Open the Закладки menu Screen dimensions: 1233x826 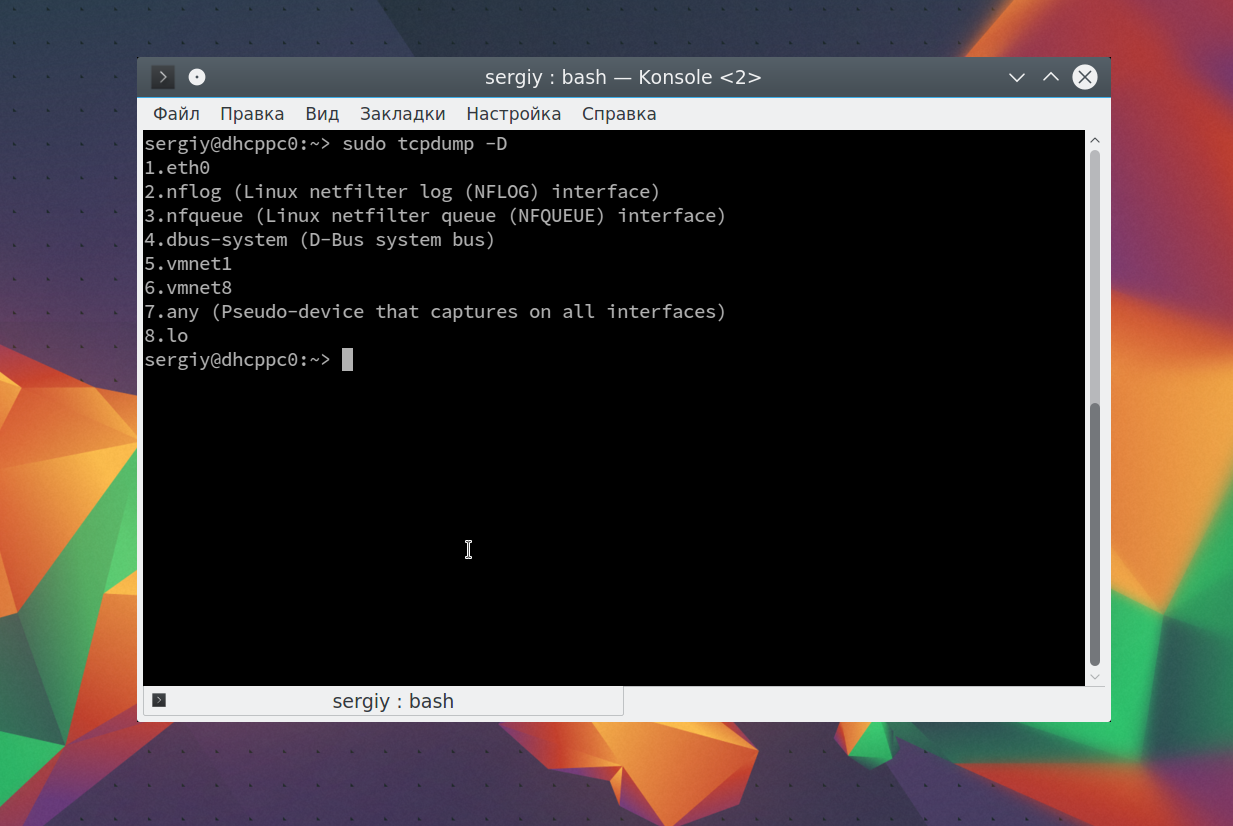(403, 114)
